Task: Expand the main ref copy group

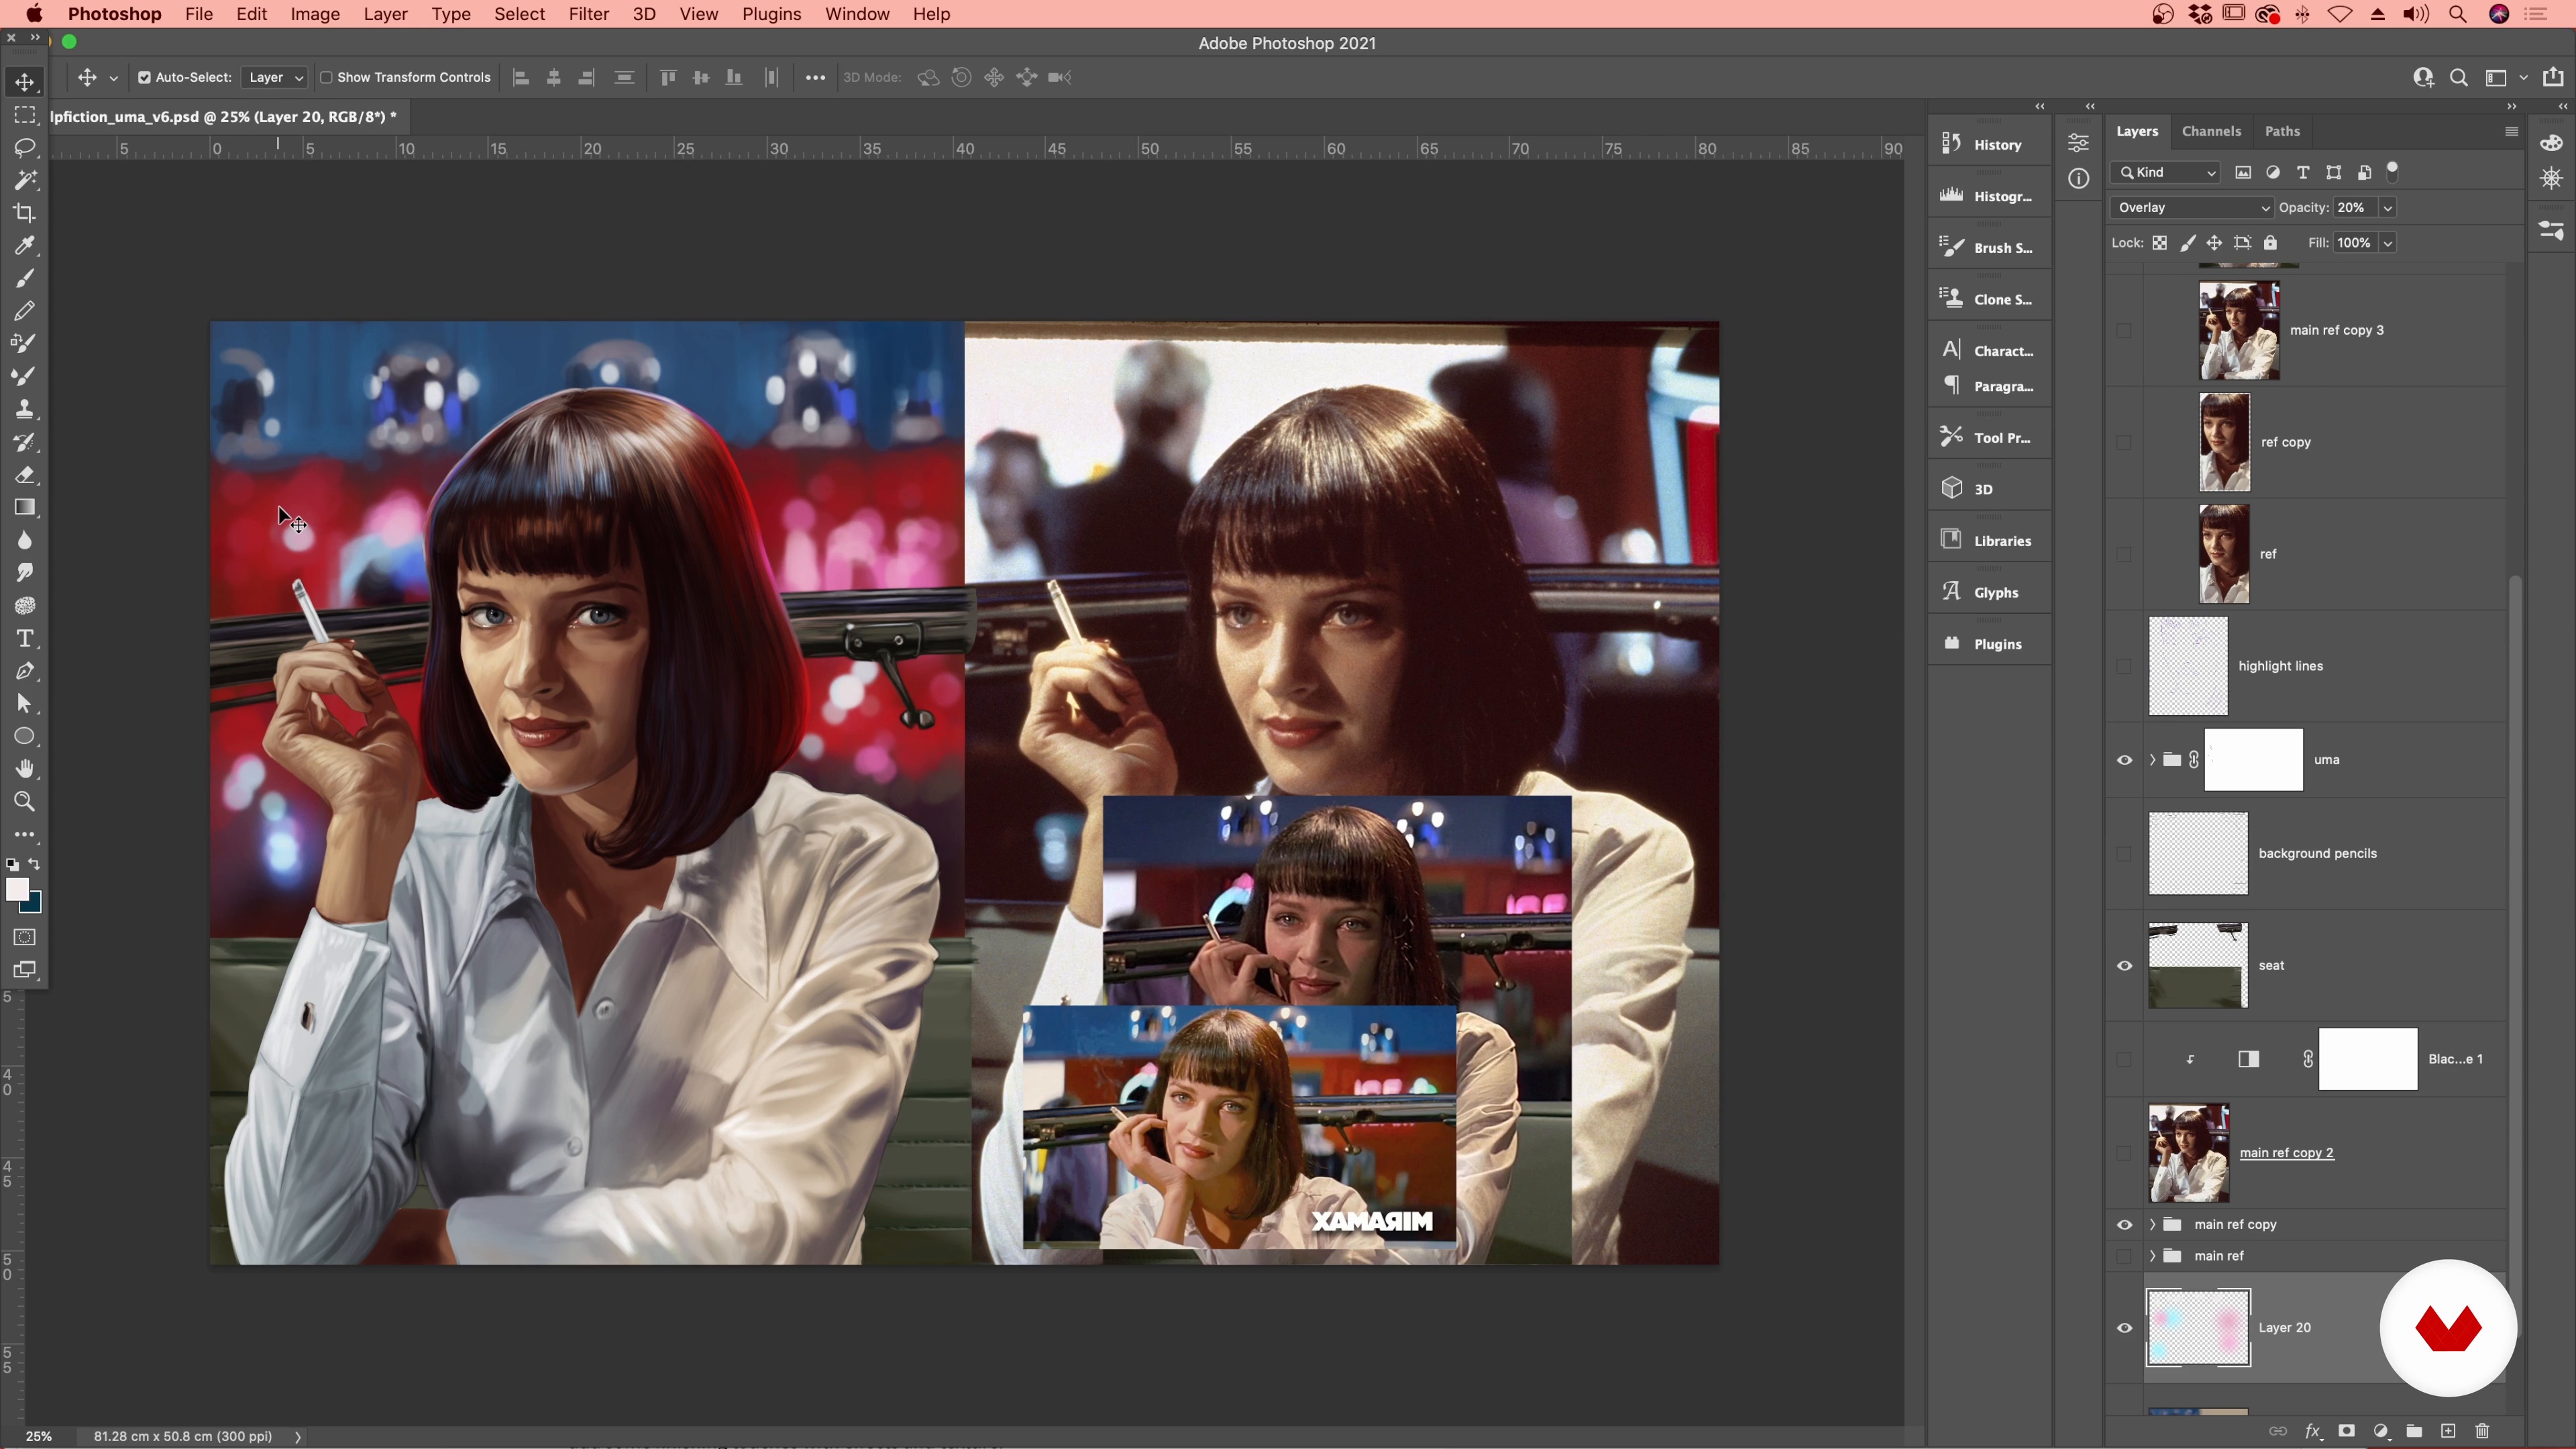Action: coord(2152,1225)
